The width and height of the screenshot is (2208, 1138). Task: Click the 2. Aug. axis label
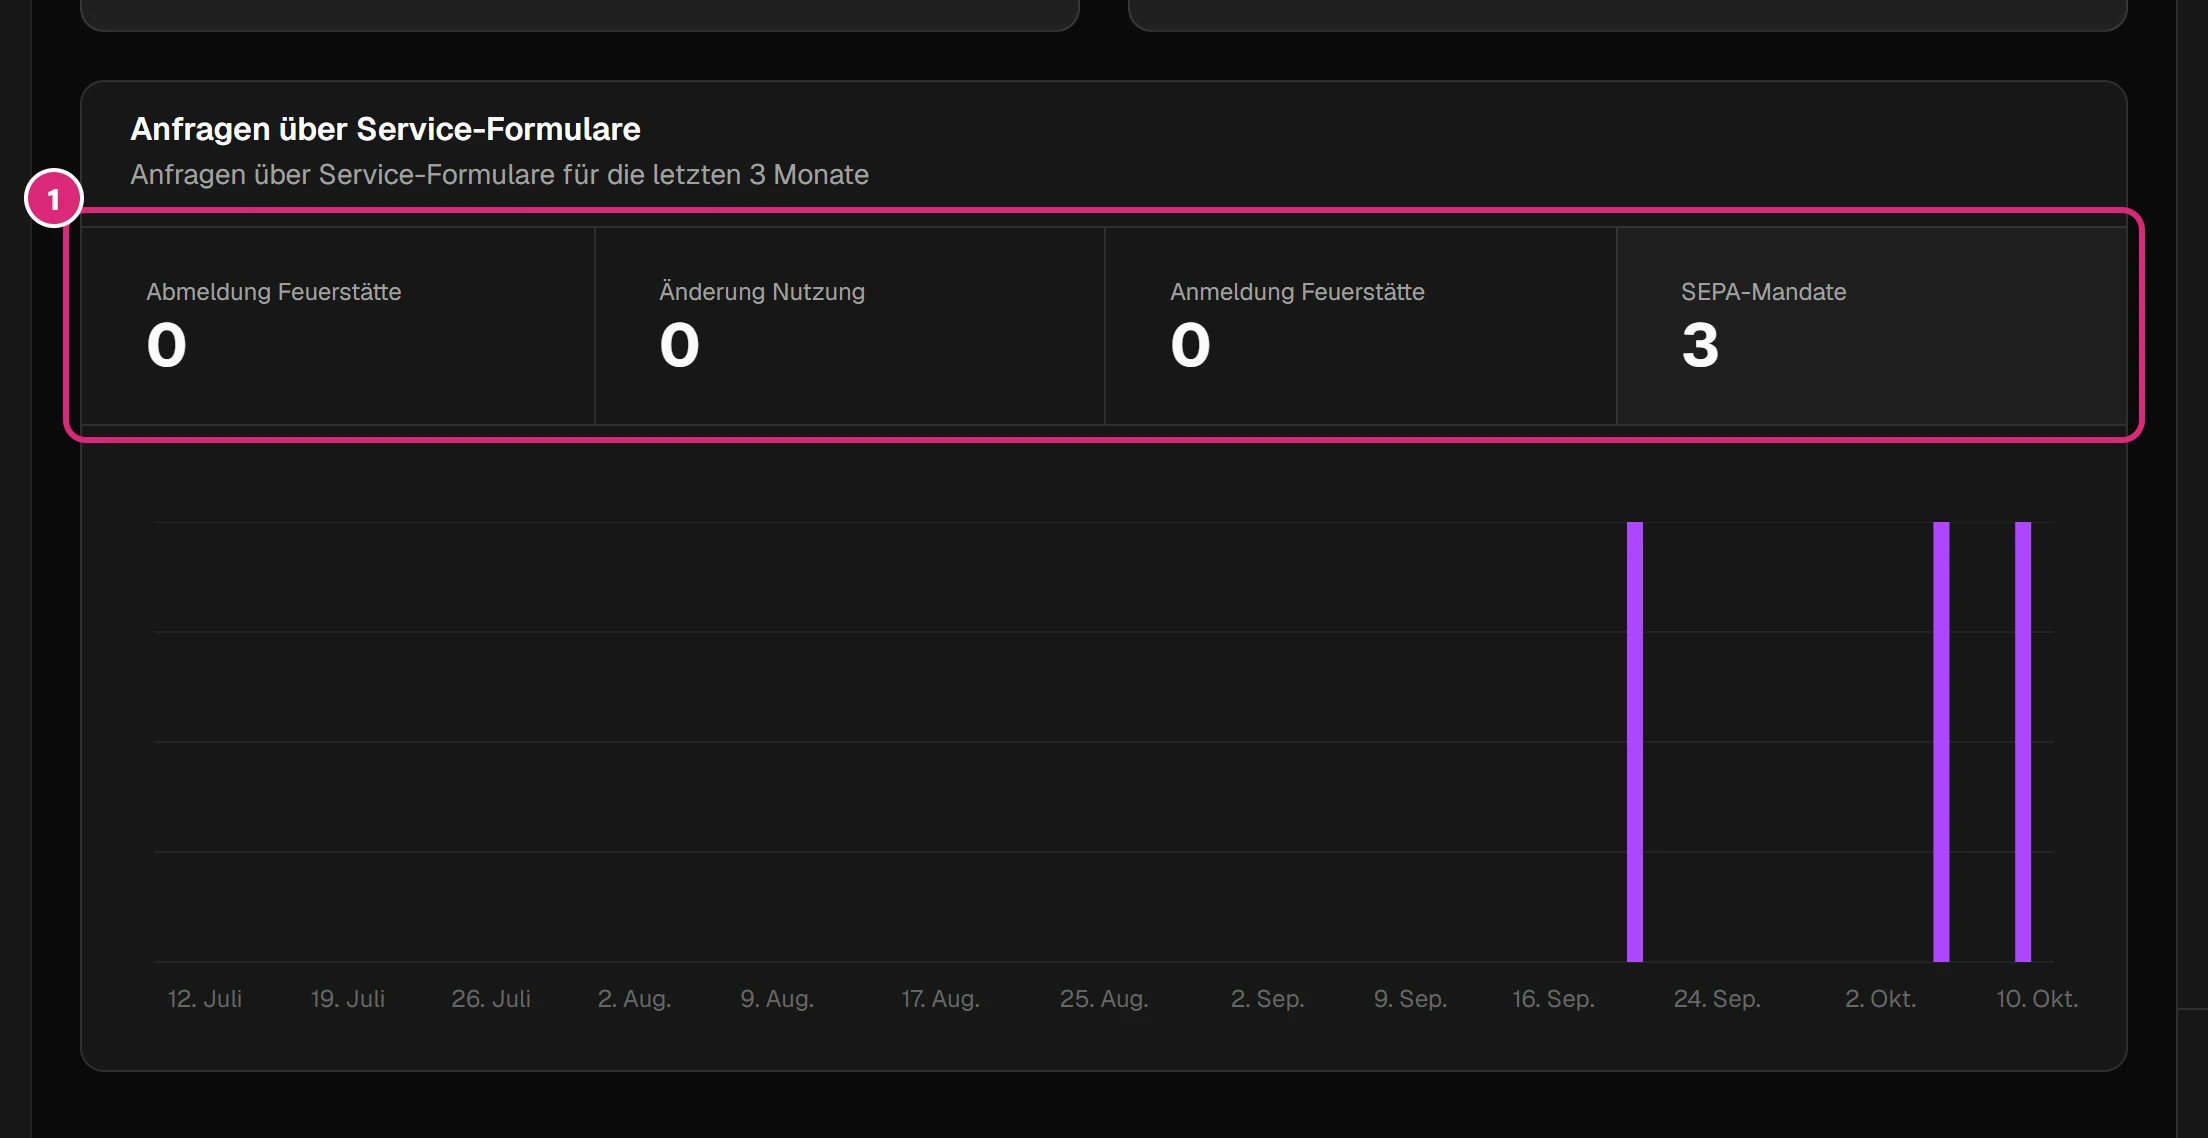[x=634, y=999]
